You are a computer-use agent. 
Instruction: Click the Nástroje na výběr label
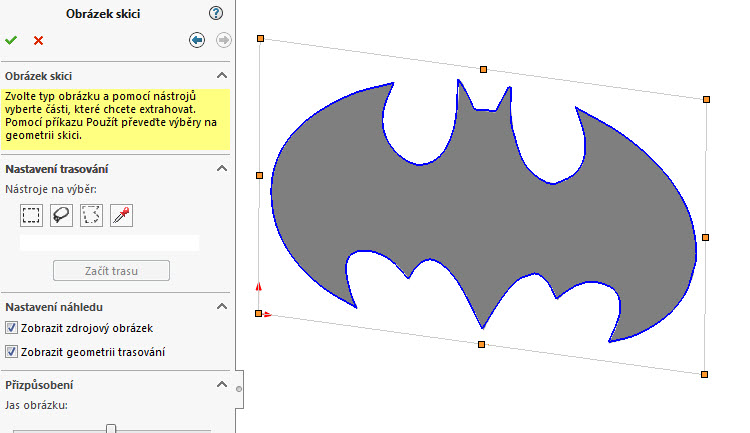pyautogui.click(x=51, y=189)
